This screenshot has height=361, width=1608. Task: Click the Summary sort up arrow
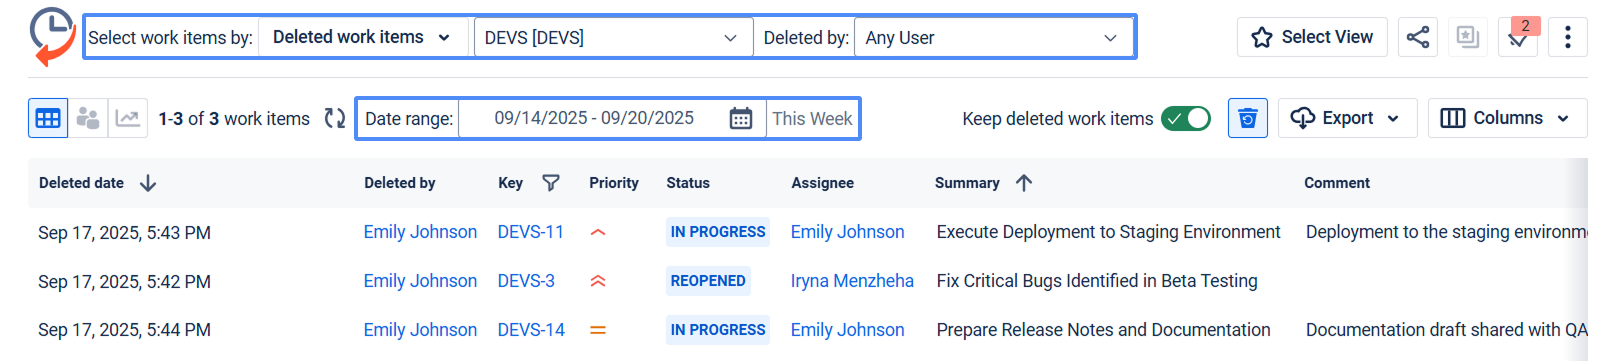(1024, 183)
